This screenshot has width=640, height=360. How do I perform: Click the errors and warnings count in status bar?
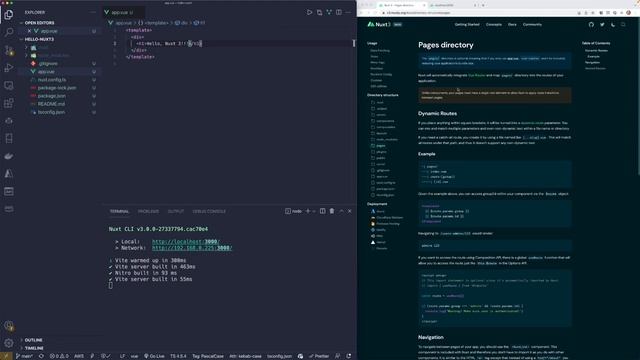(x=59, y=356)
